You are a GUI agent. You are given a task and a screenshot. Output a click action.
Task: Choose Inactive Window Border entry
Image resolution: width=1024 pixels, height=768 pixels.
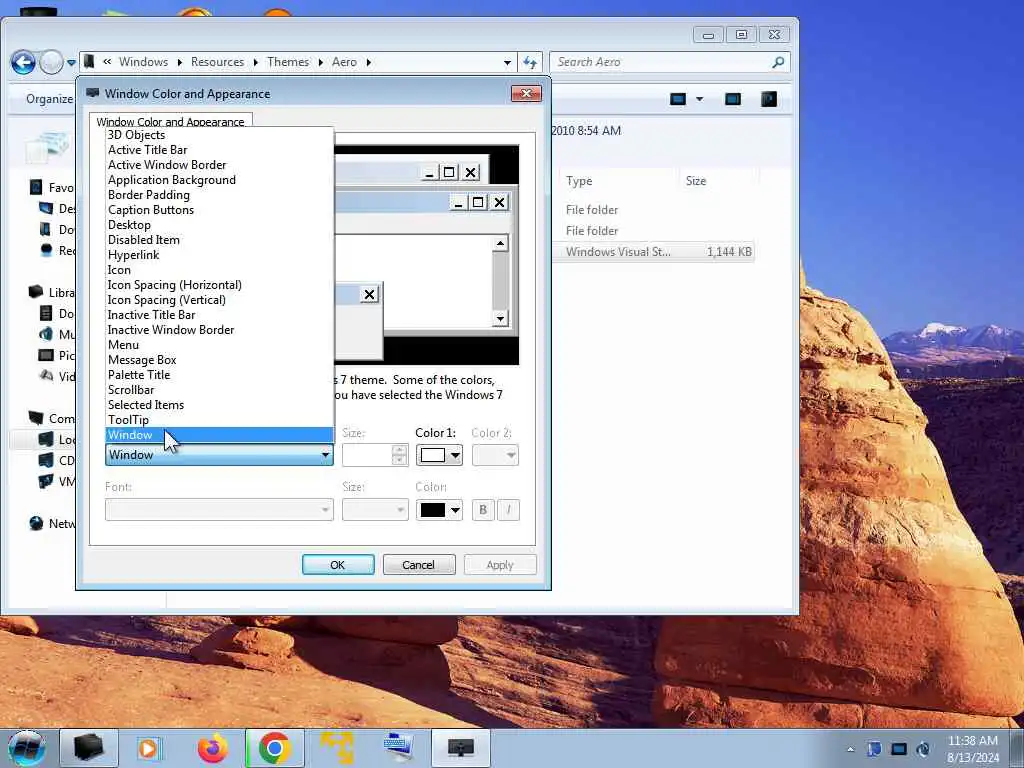[219, 330]
